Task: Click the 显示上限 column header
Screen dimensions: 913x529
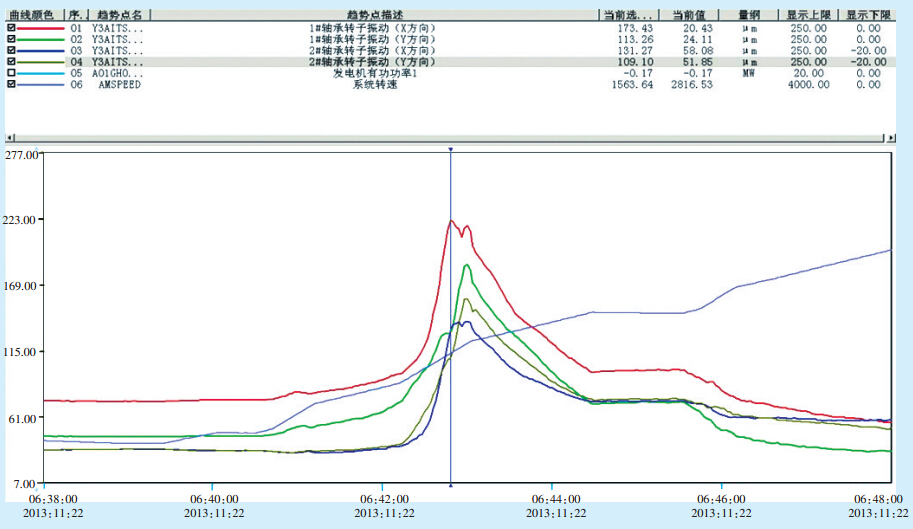Action: pyautogui.click(x=807, y=16)
